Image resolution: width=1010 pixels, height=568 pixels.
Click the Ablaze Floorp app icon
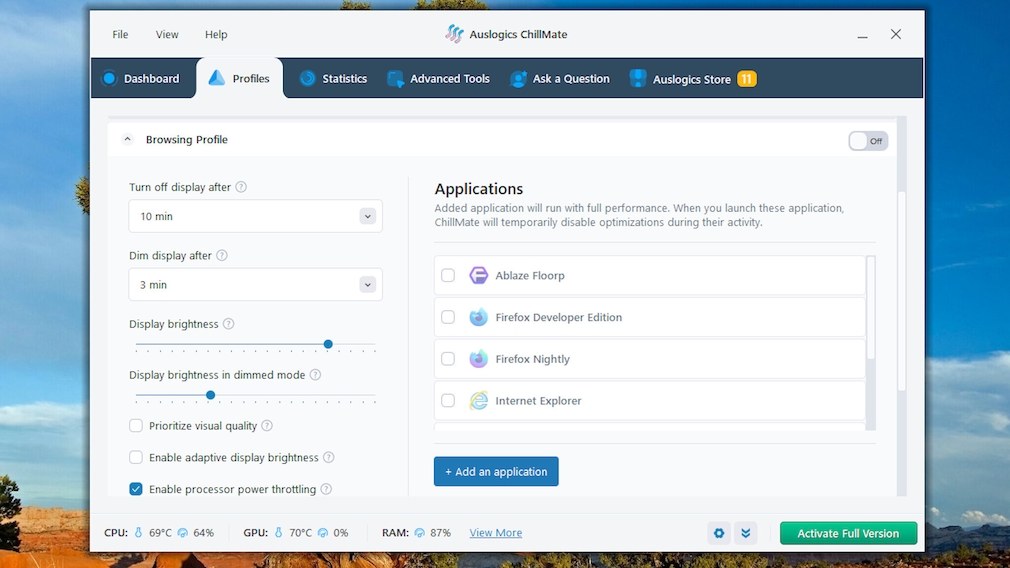click(x=479, y=276)
